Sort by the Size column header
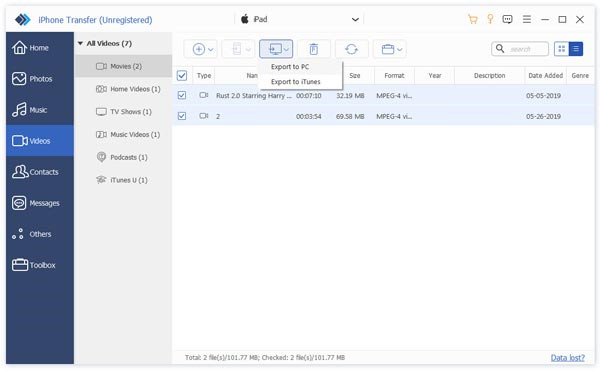This screenshot has width=600, height=370. pyautogui.click(x=355, y=76)
